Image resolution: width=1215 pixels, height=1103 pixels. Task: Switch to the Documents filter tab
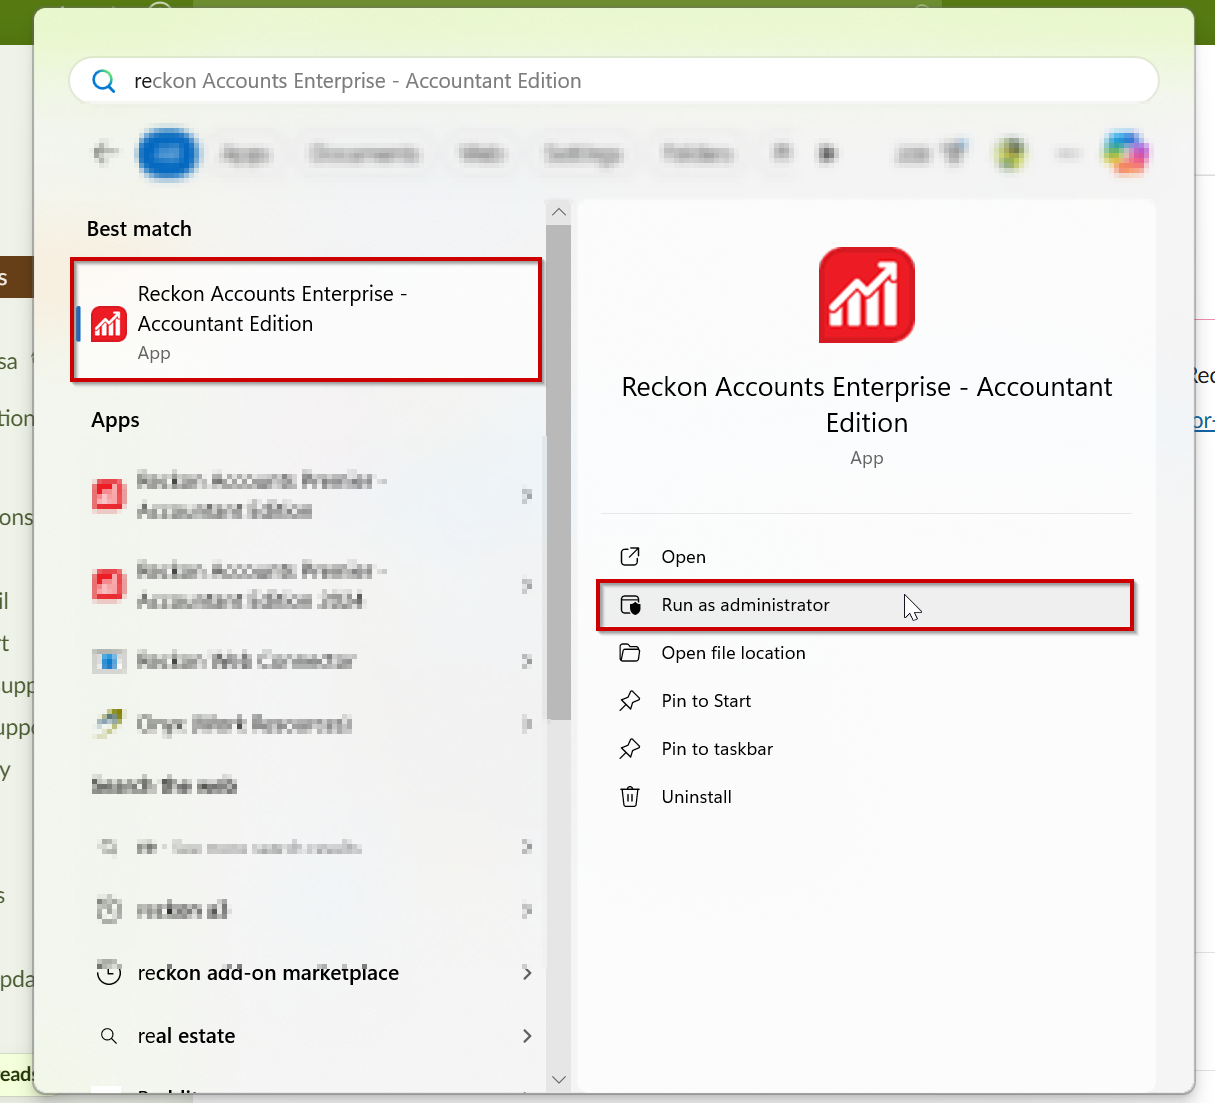click(364, 154)
